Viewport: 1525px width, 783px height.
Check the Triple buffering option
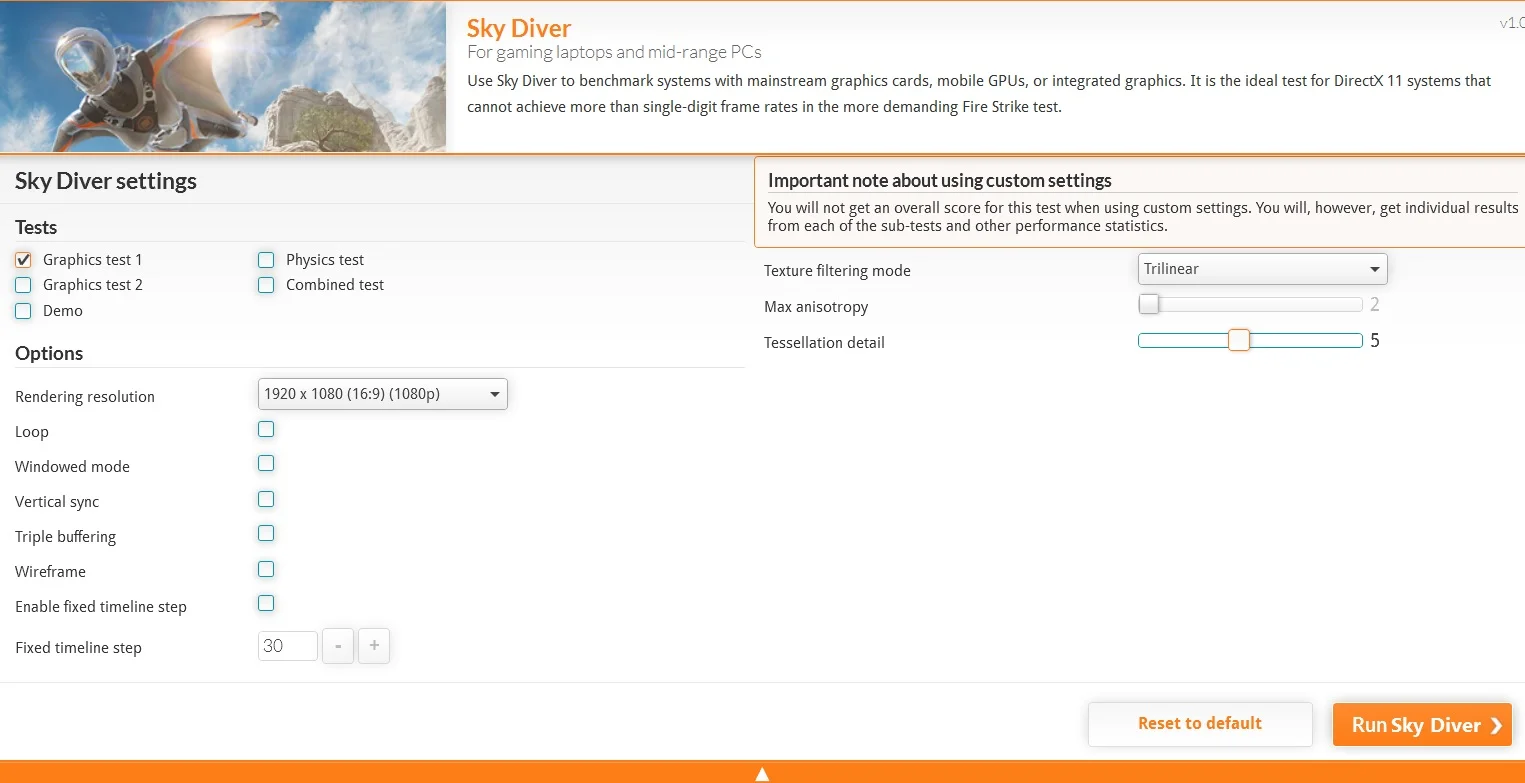click(266, 534)
